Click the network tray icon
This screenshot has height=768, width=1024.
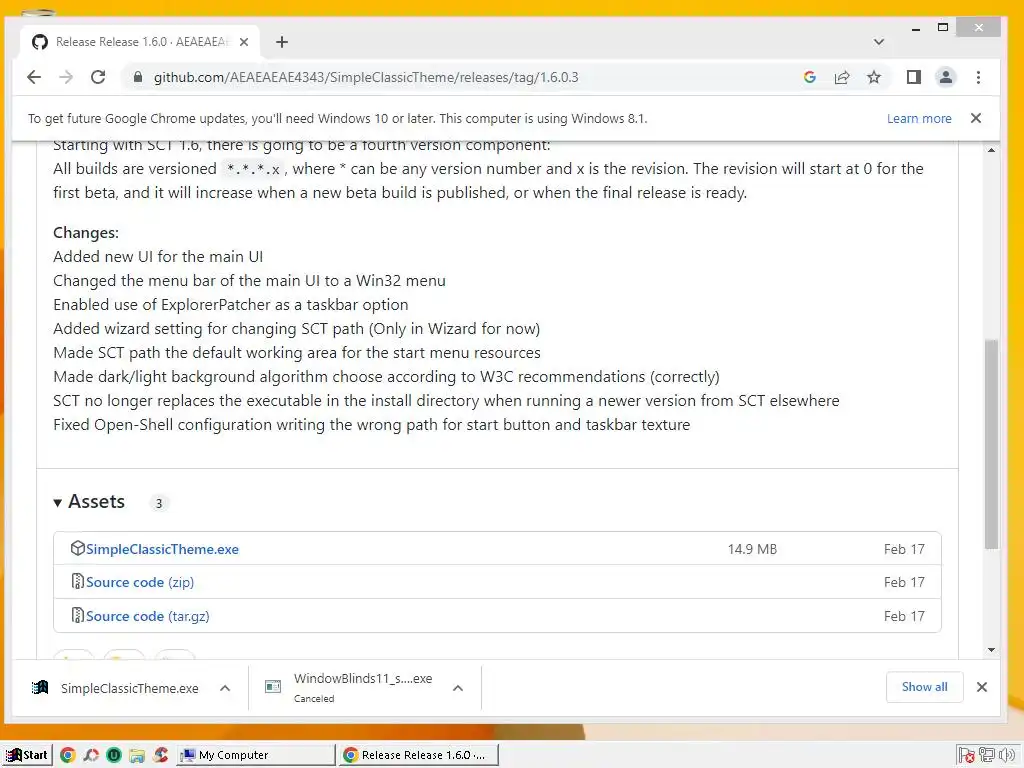pos(987,755)
